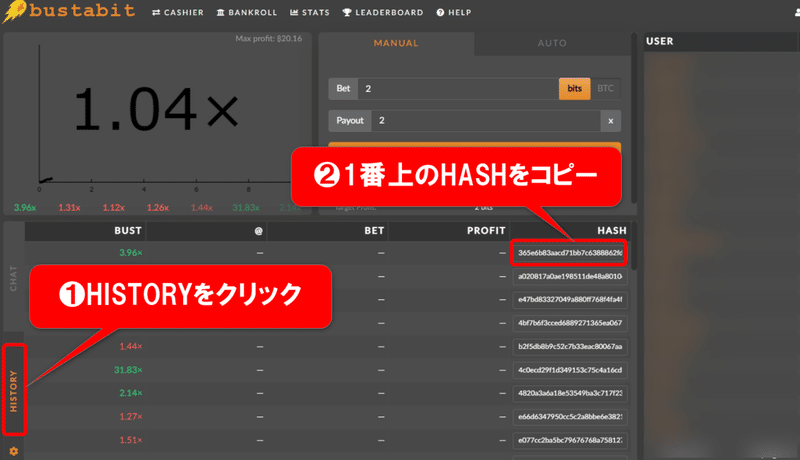Select the hash field starting 4c0ecd29
The width and height of the screenshot is (800, 460).
click(x=570, y=370)
